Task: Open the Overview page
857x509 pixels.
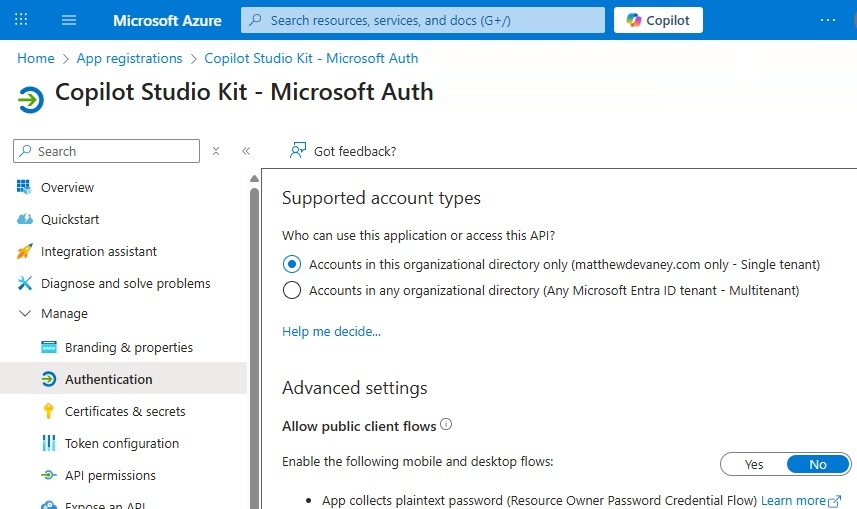Action: point(67,187)
